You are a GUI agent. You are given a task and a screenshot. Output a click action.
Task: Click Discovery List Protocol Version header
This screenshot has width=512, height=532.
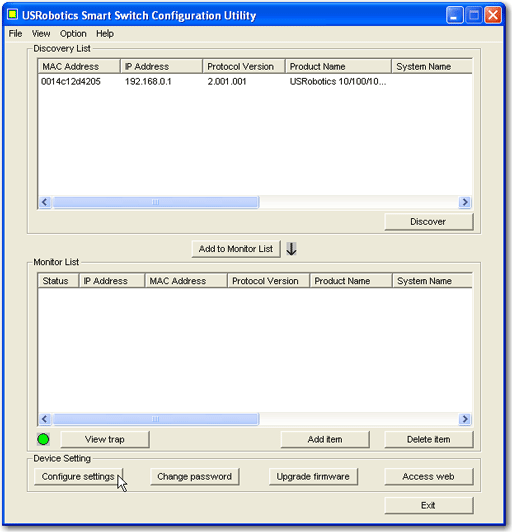point(244,66)
